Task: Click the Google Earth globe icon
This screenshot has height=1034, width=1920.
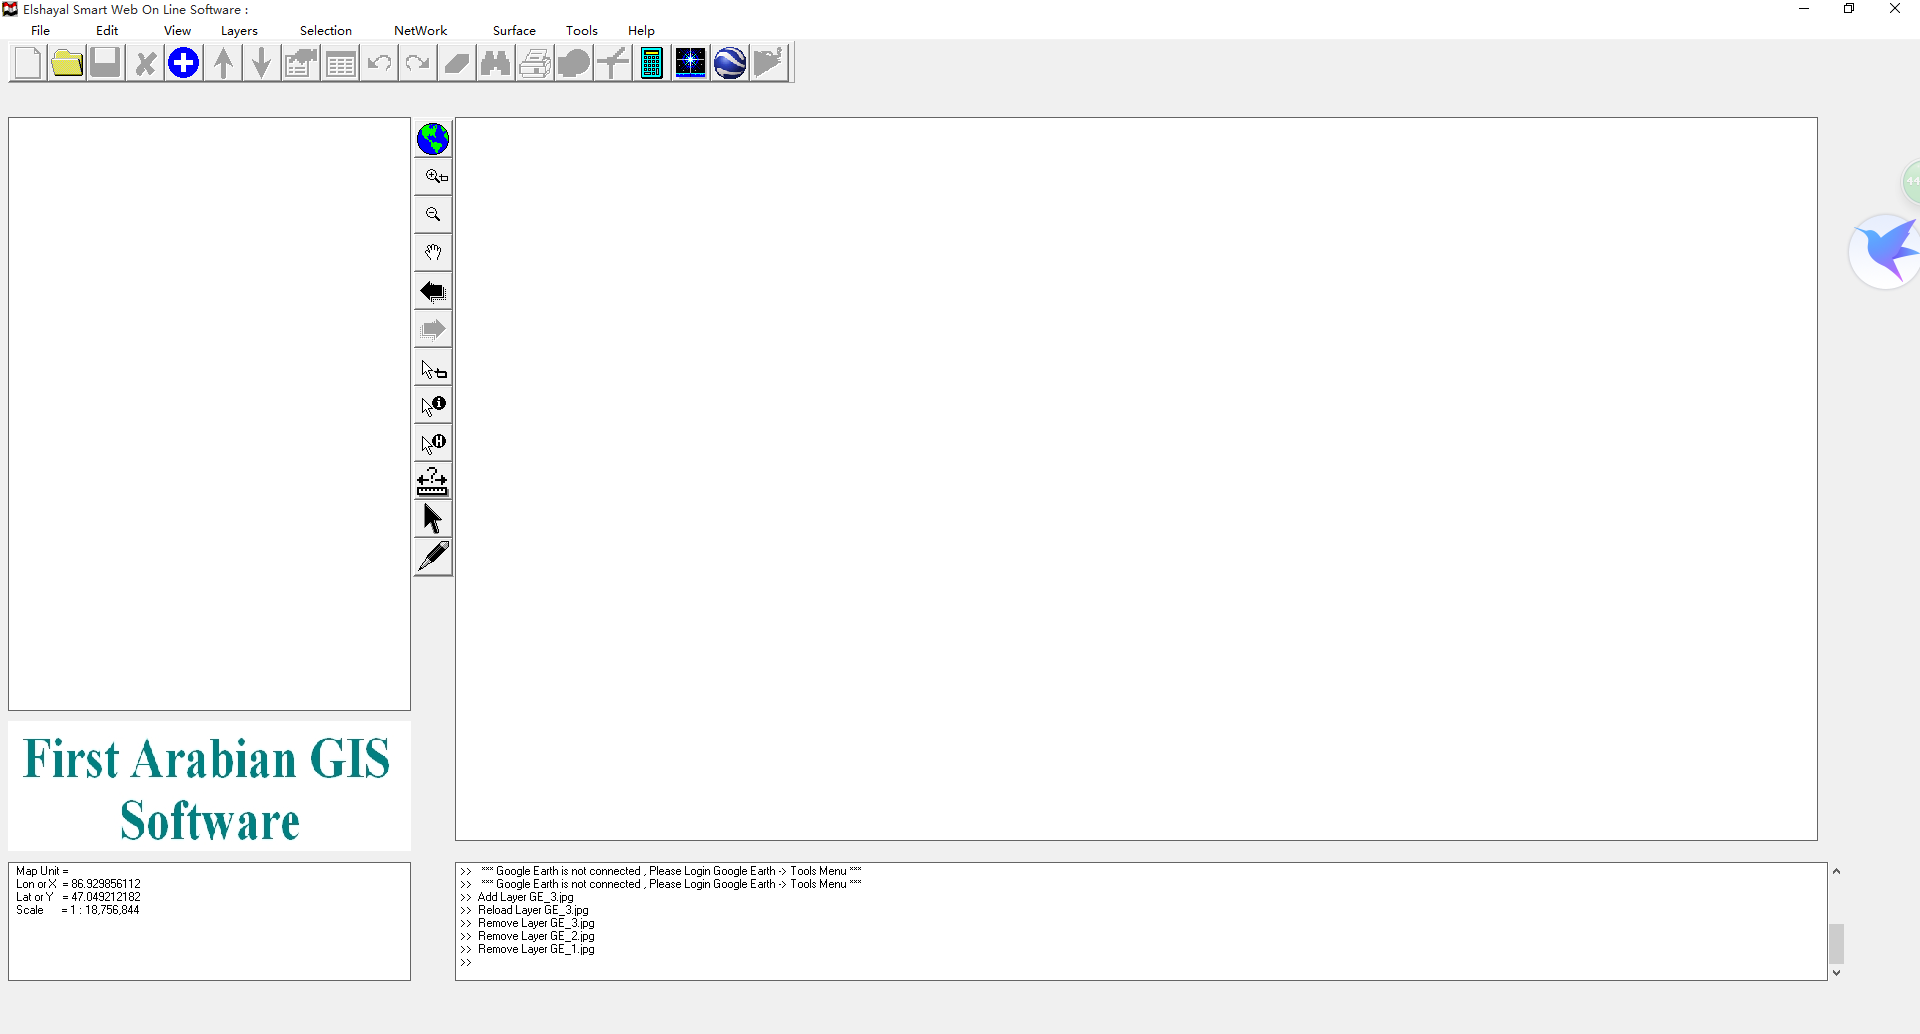Action: pyautogui.click(x=730, y=63)
